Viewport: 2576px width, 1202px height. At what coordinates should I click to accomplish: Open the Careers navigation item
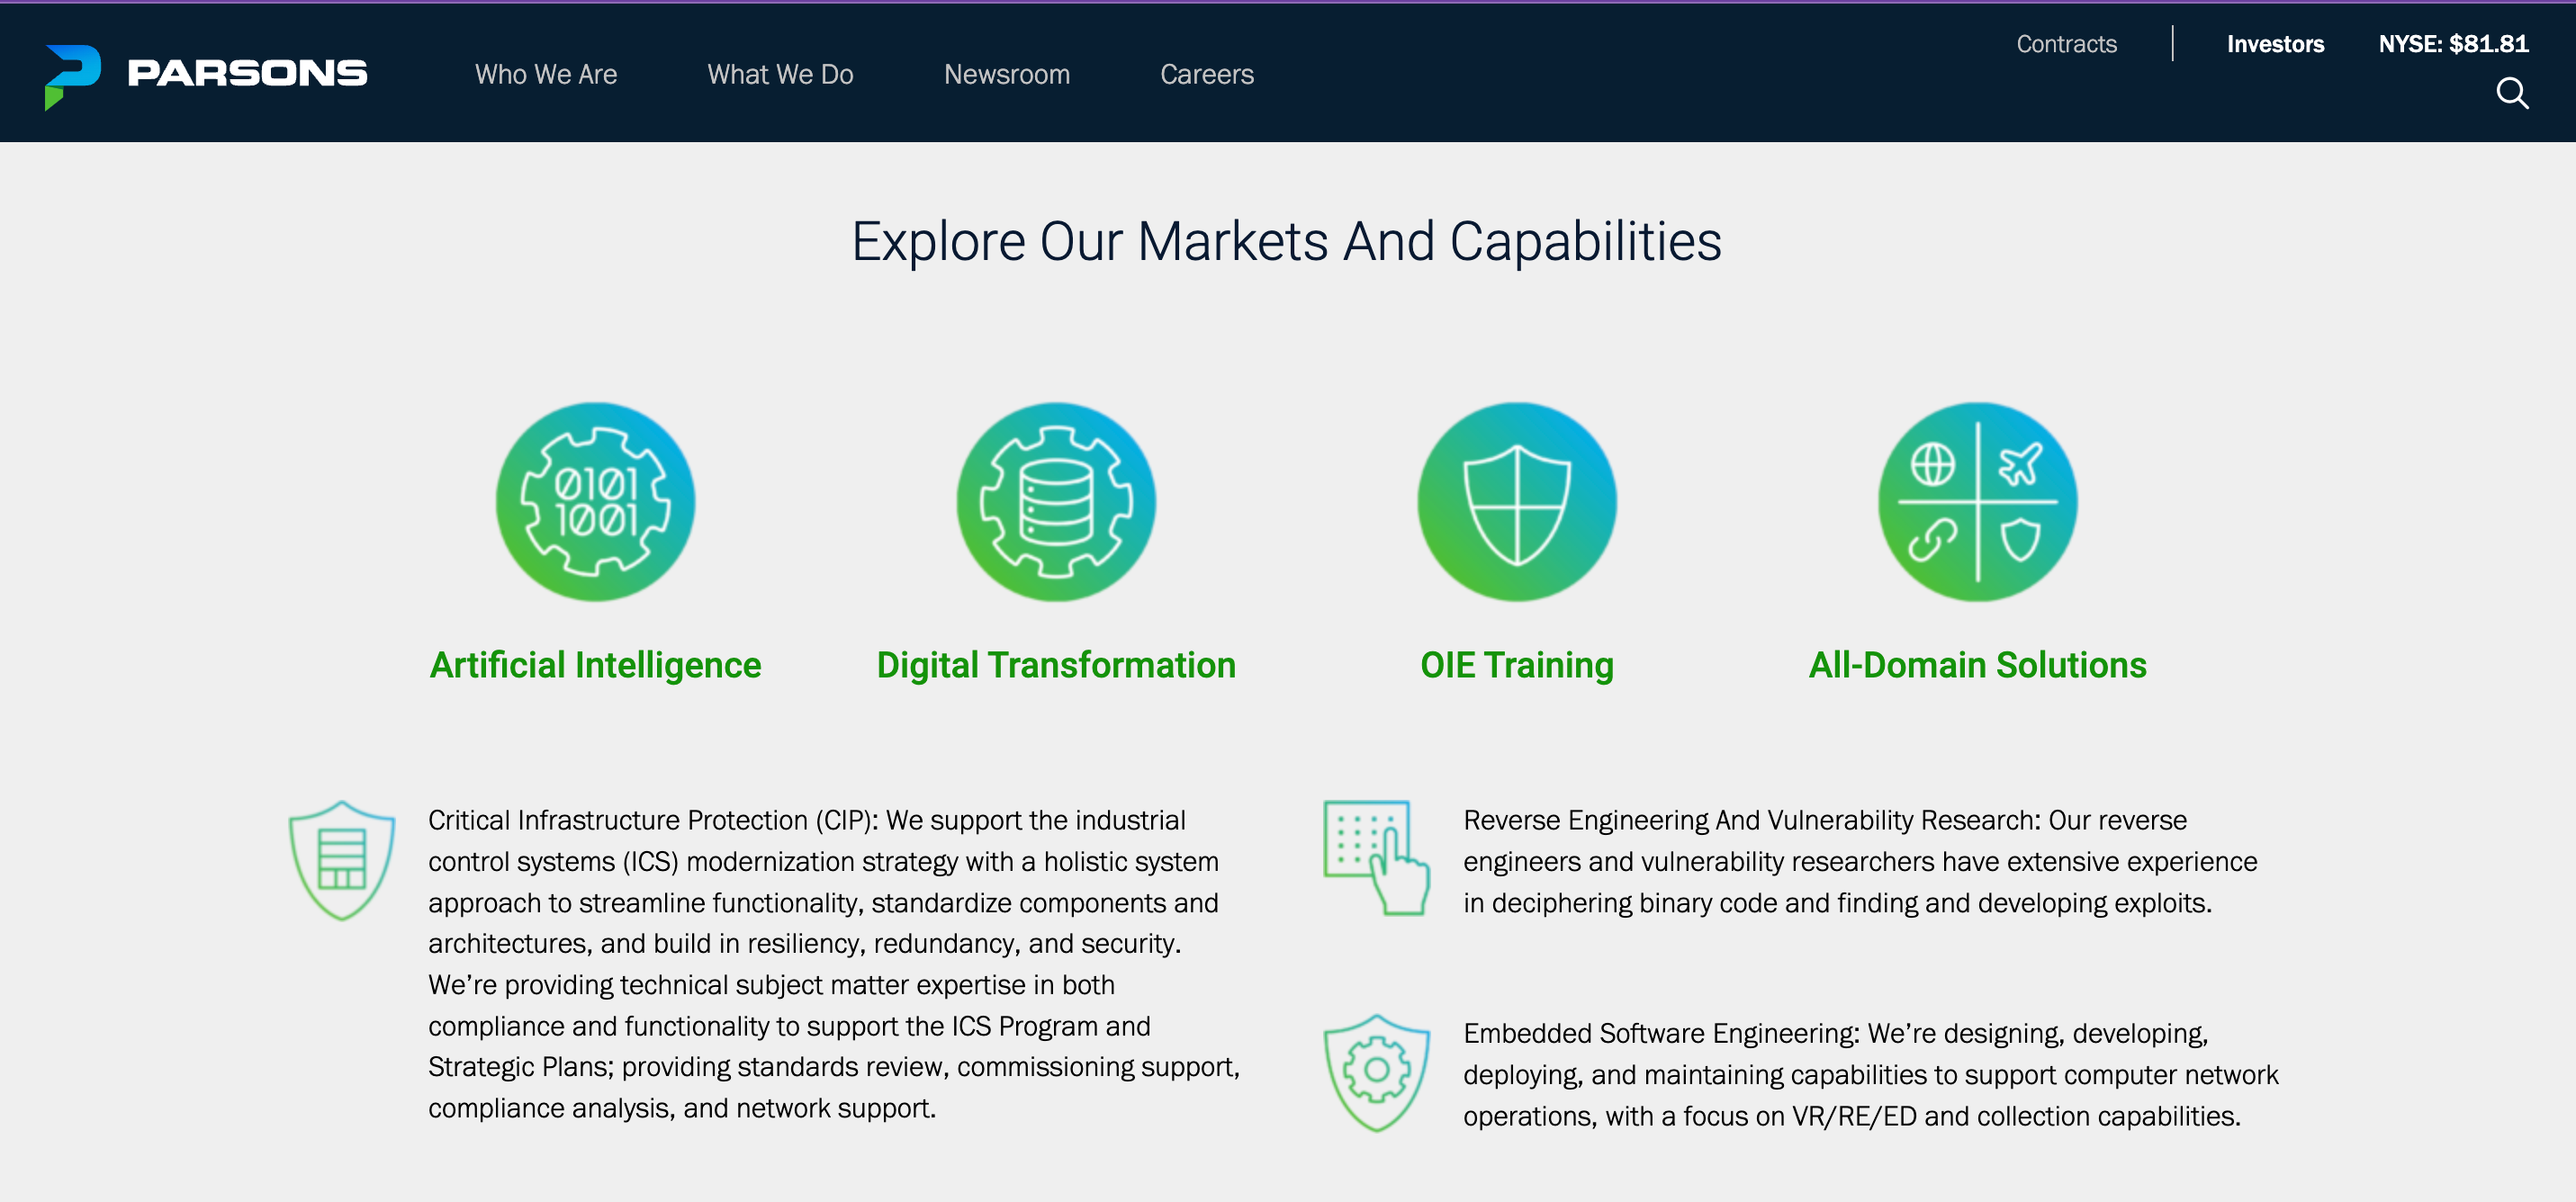point(1206,74)
